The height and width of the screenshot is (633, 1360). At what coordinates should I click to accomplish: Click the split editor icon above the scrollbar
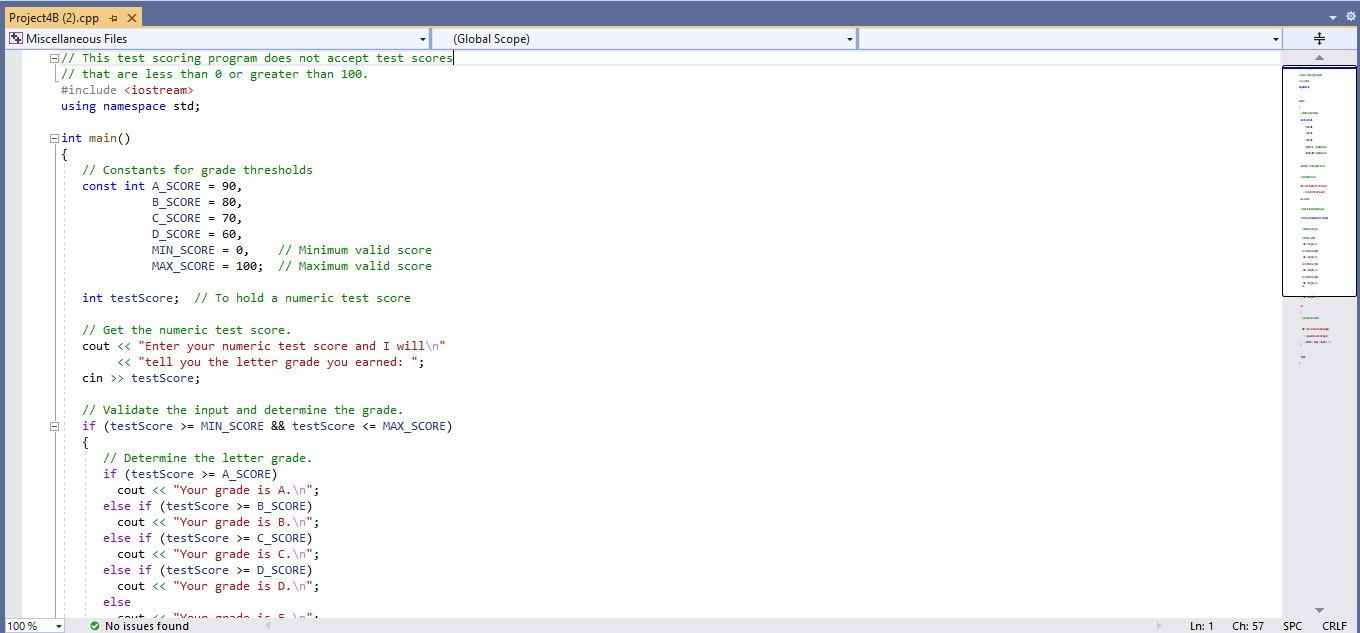tap(1318, 38)
